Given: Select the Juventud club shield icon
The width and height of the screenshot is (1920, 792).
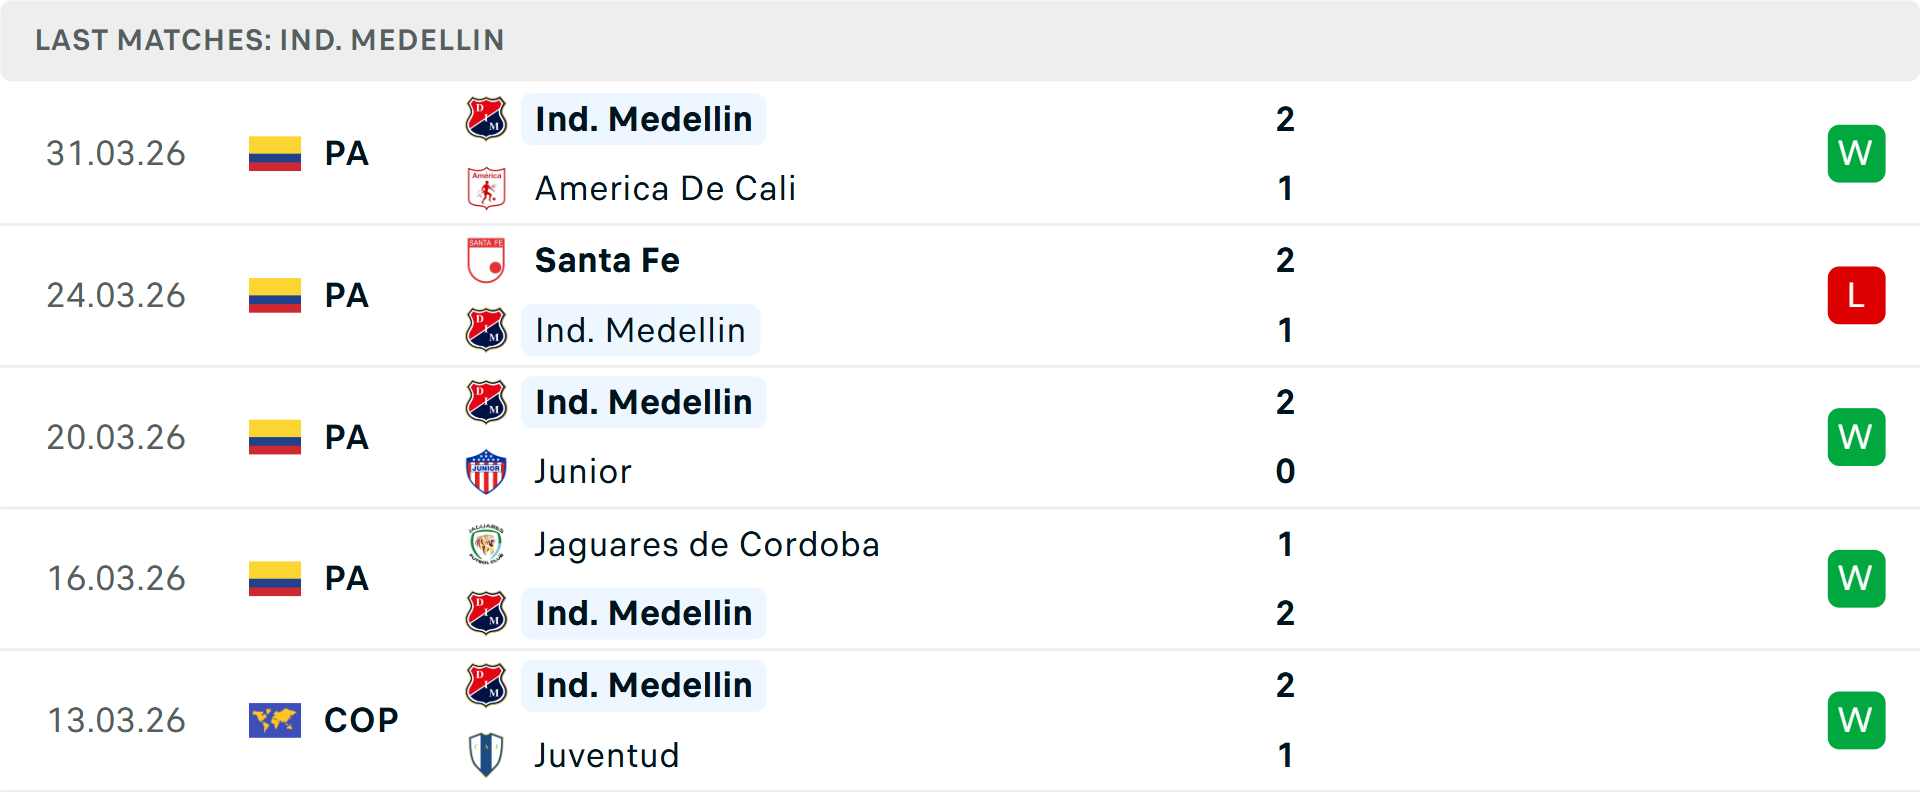Looking at the screenshot, I should pos(487,755).
